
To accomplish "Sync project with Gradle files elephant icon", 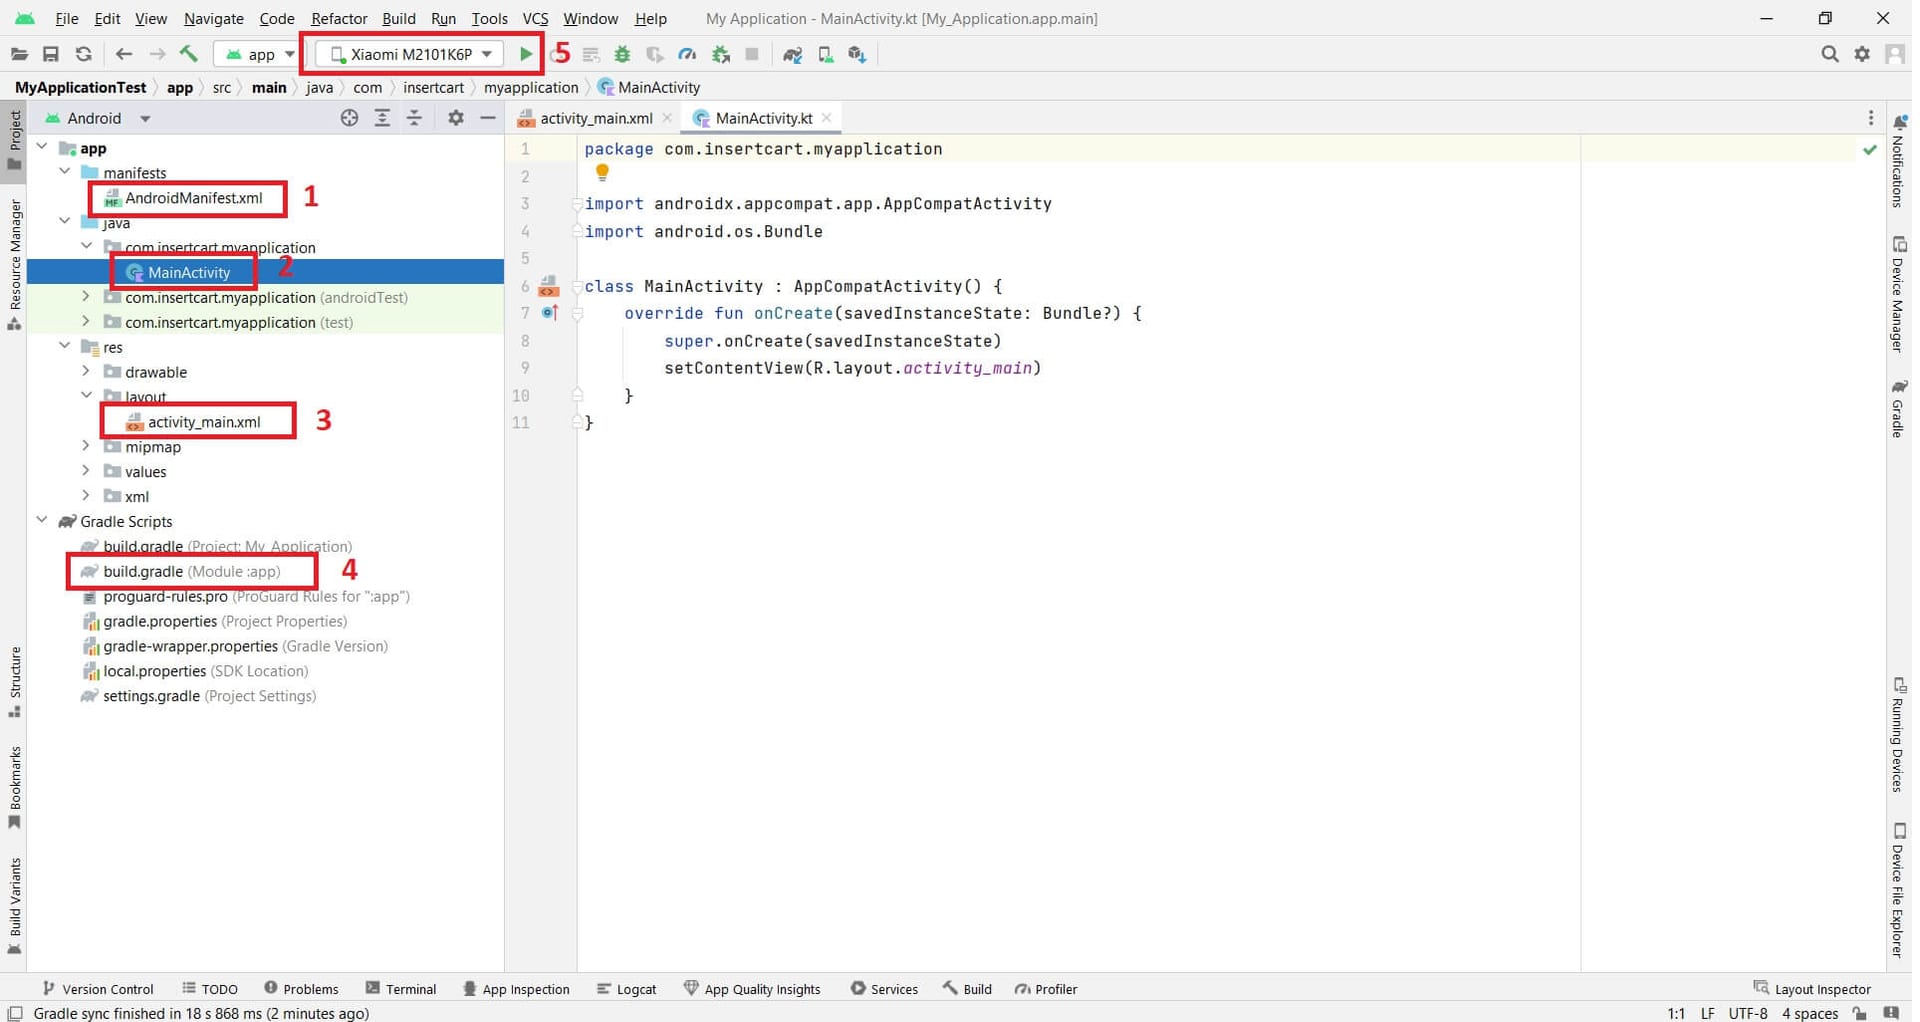I will click(x=793, y=54).
